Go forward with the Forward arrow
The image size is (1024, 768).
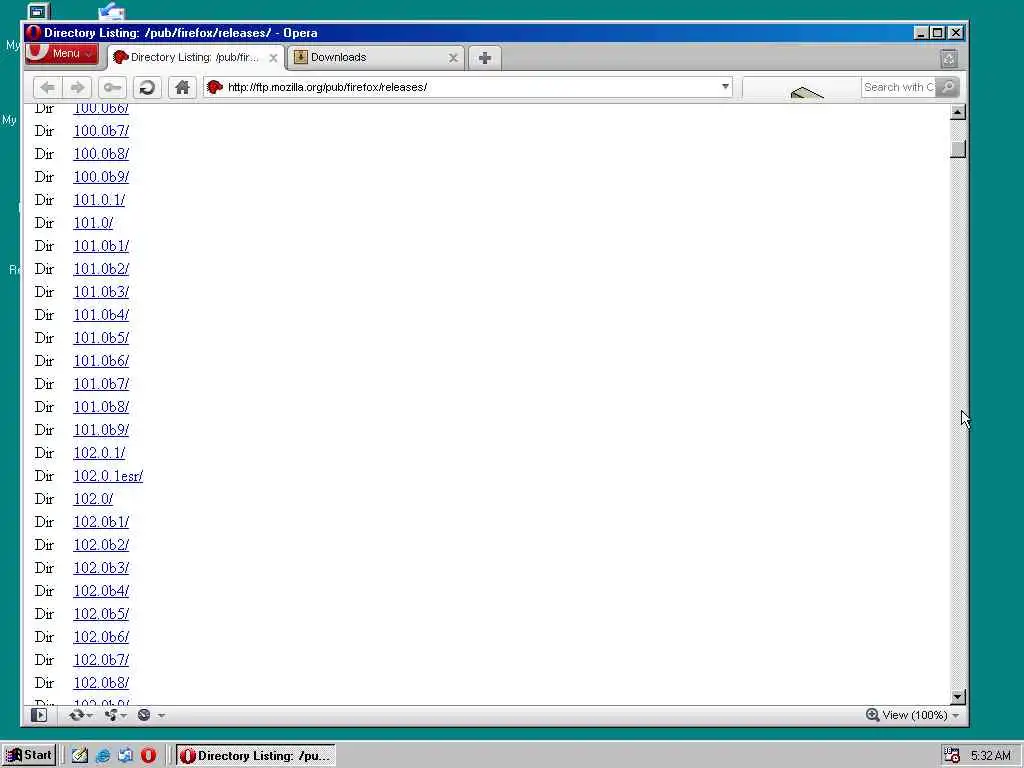77,87
